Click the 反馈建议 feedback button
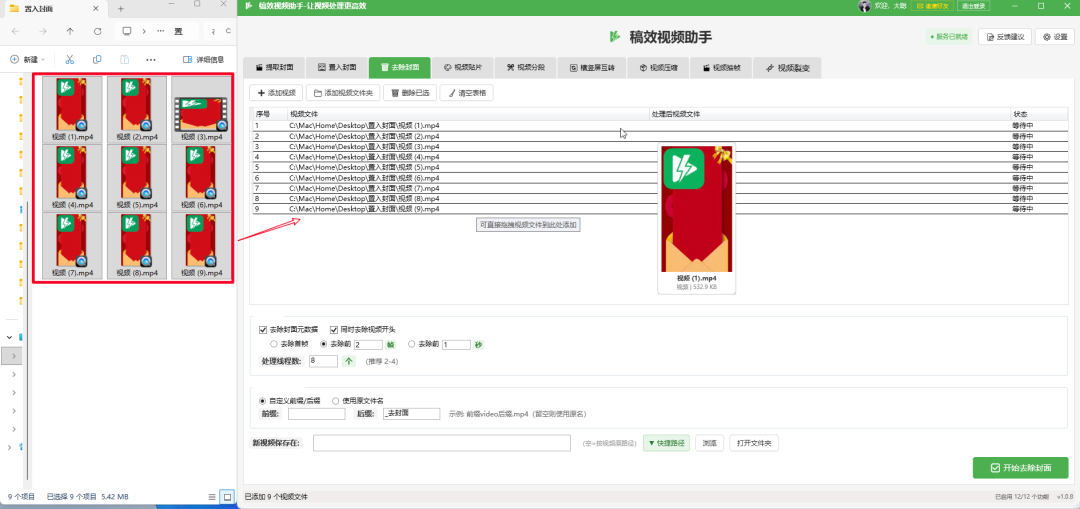Image resolution: width=1080 pixels, height=509 pixels. [1006, 37]
